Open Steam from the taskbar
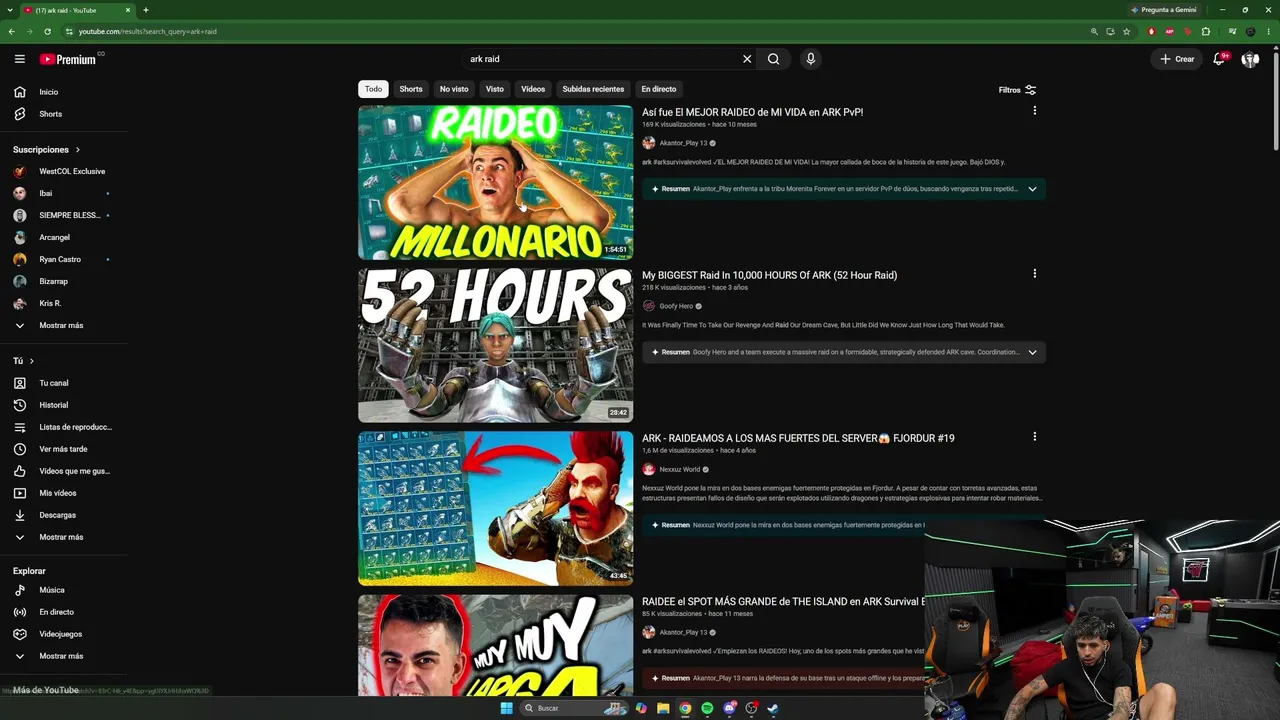The image size is (1280, 720). pos(773,708)
